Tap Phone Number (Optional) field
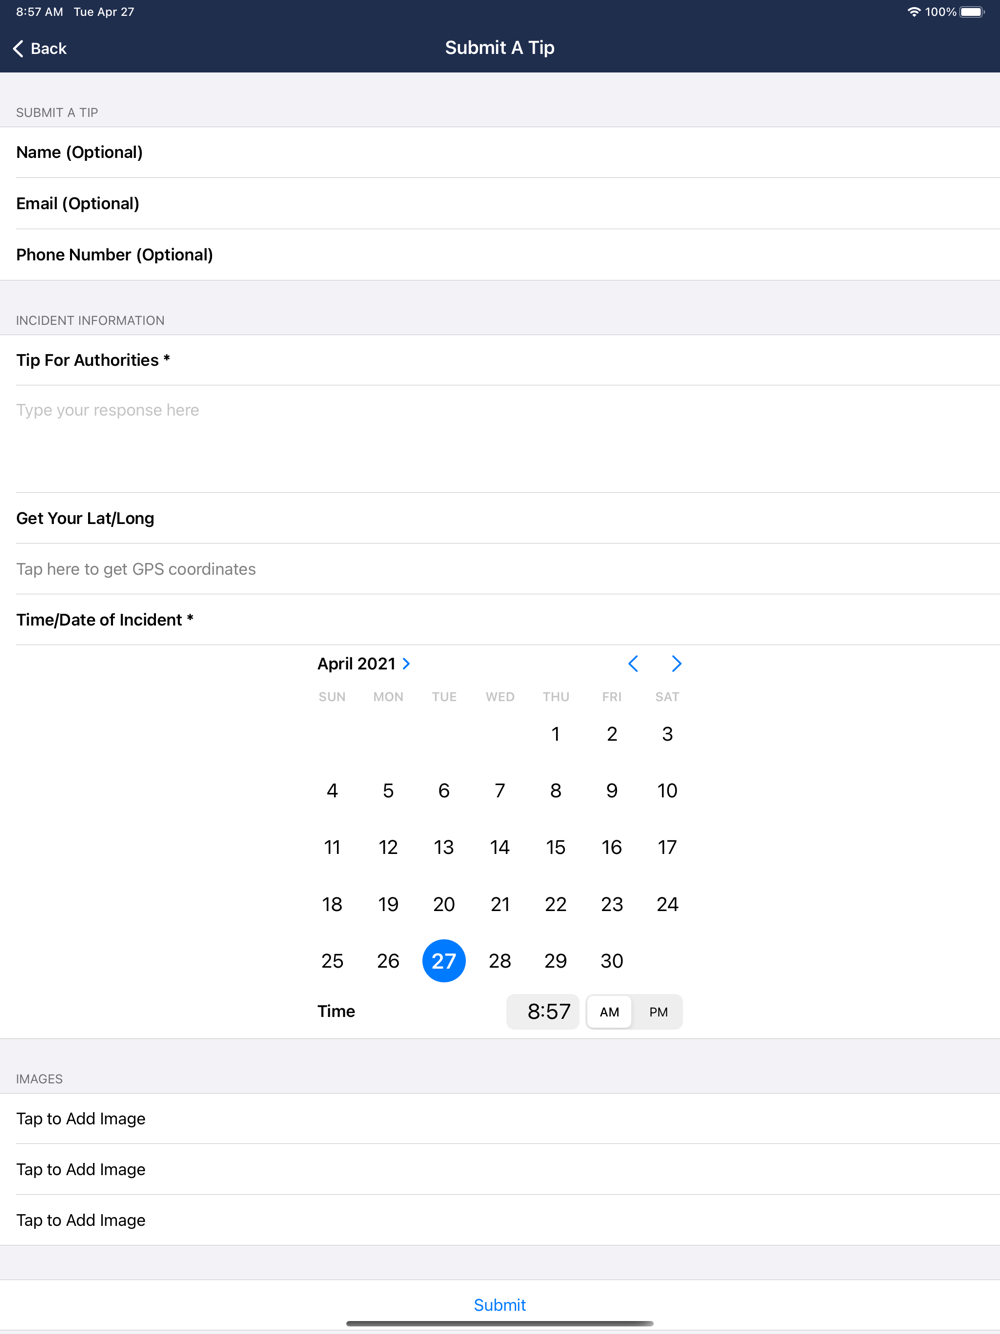1000x1334 pixels. [x=500, y=255]
